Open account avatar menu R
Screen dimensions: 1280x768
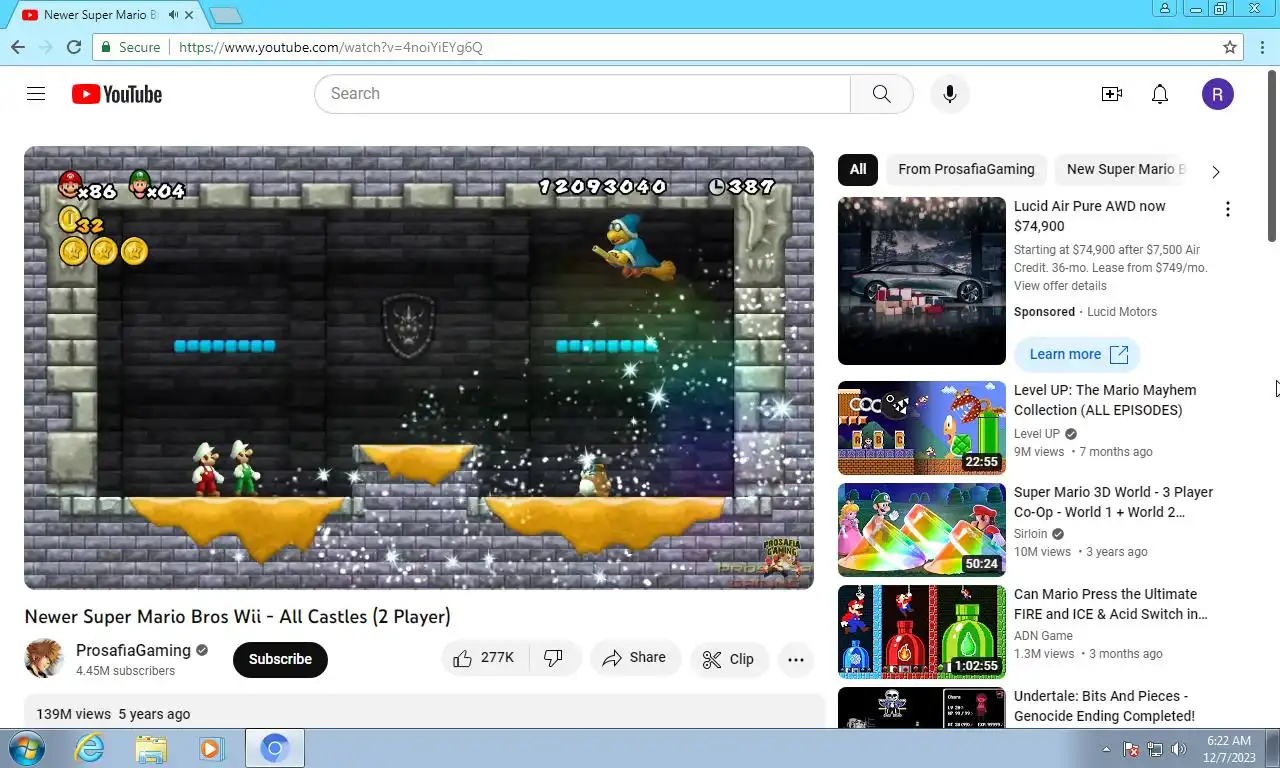pos(1217,94)
